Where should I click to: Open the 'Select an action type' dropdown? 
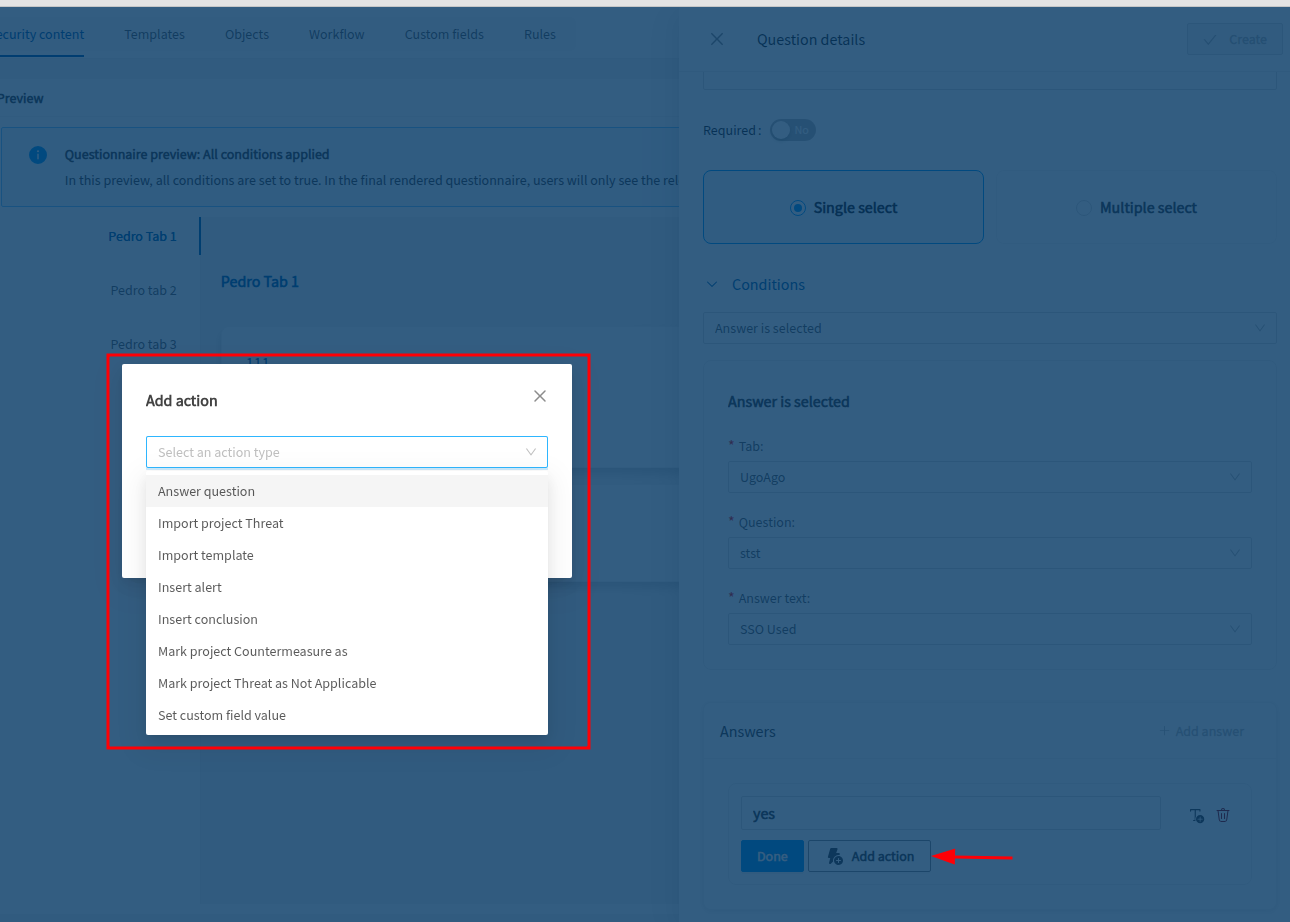click(x=347, y=452)
